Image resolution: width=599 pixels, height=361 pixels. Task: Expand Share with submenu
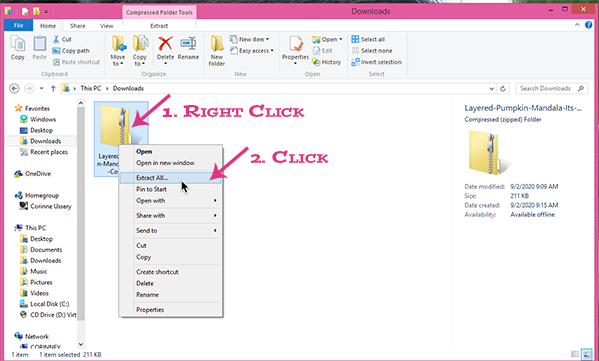(170, 215)
